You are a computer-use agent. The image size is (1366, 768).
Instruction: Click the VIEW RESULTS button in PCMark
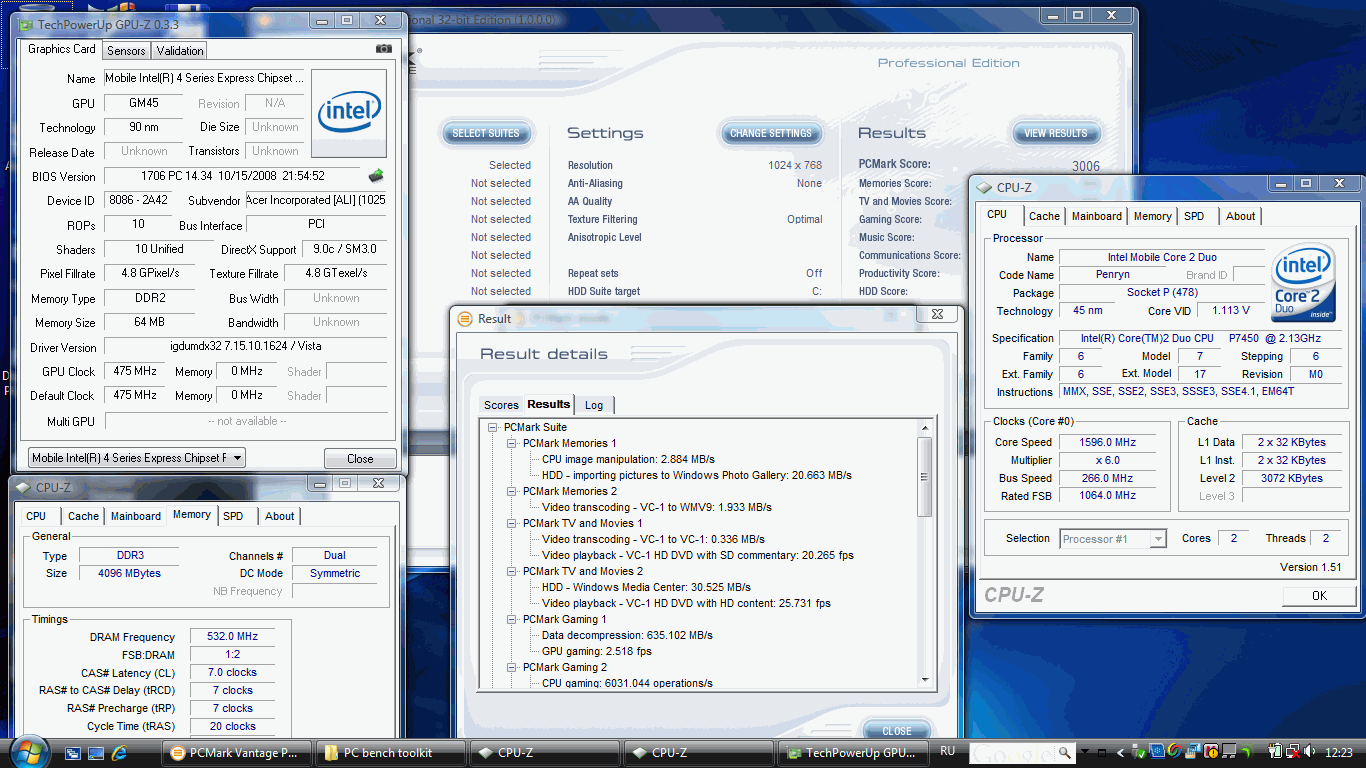coord(1056,133)
